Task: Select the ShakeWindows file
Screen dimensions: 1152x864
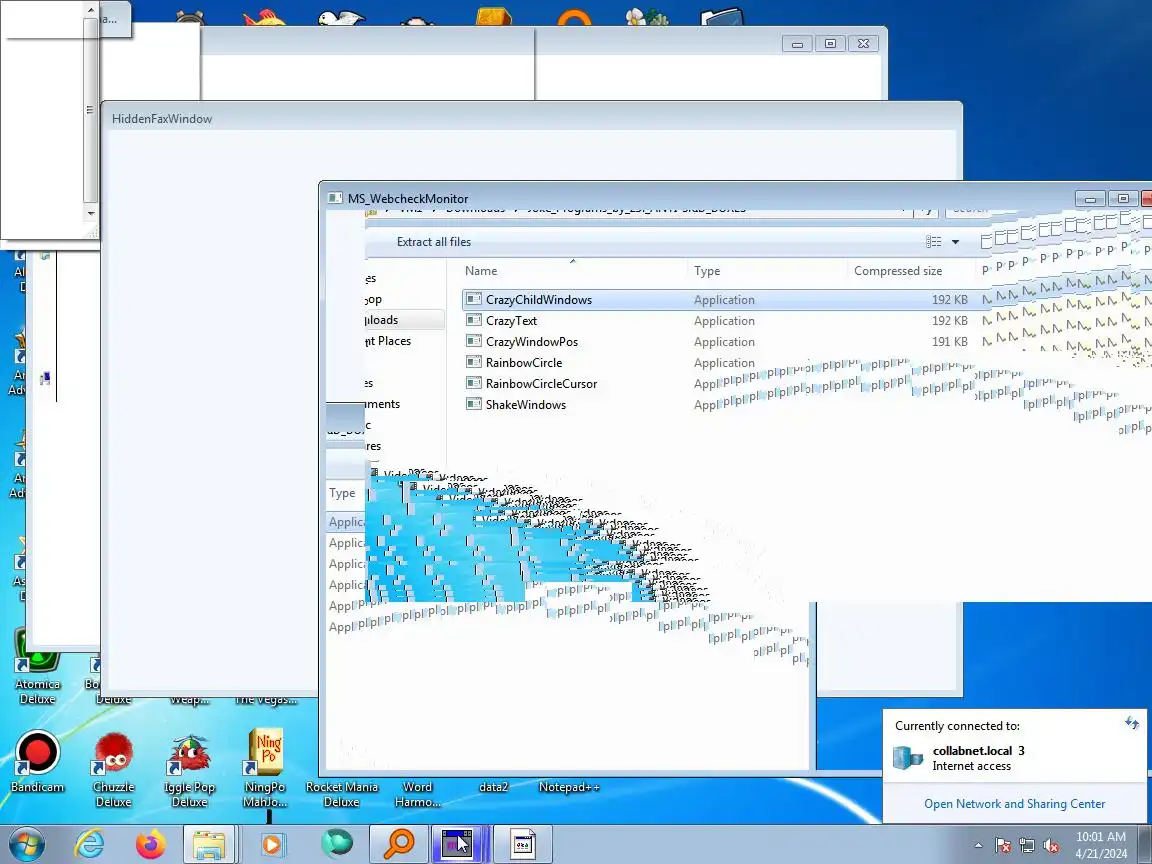Action: (525, 405)
